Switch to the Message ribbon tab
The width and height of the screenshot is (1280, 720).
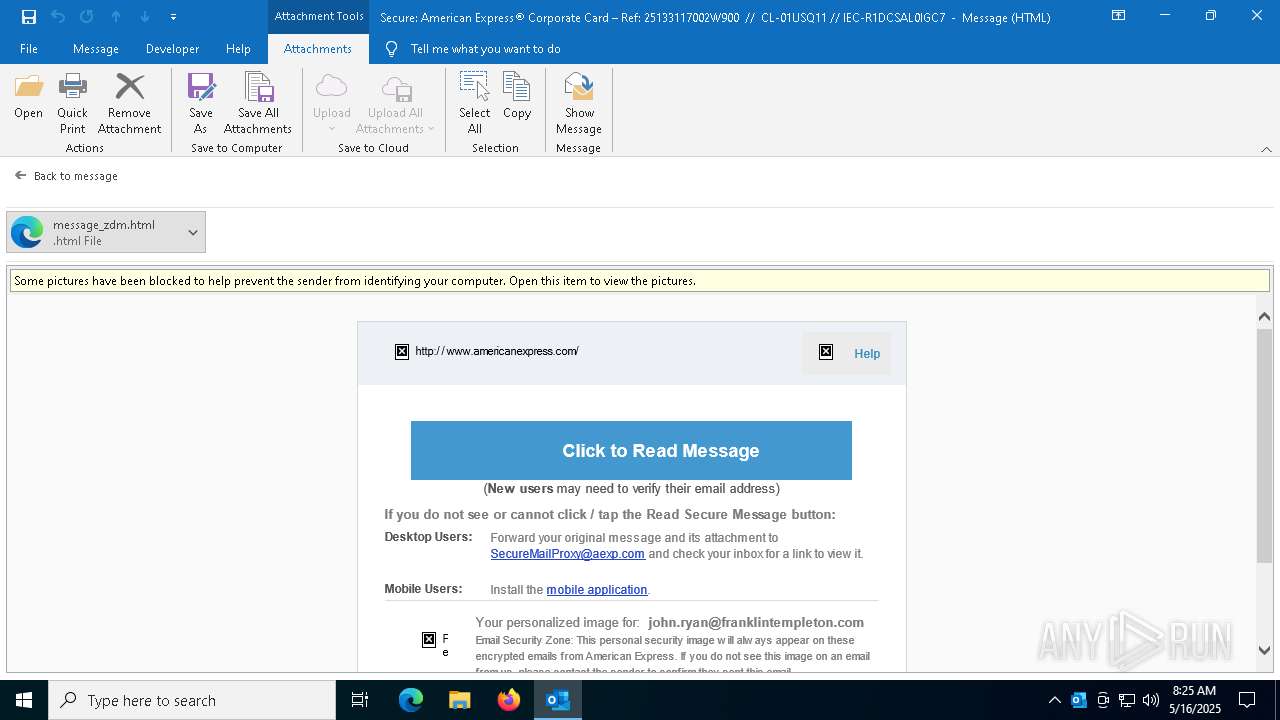tap(96, 49)
